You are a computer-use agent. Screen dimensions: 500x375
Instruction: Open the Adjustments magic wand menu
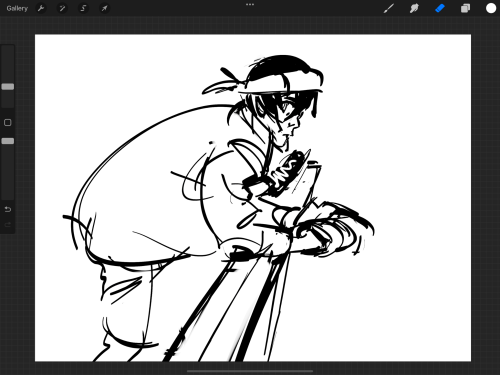pyautogui.click(x=62, y=8)
